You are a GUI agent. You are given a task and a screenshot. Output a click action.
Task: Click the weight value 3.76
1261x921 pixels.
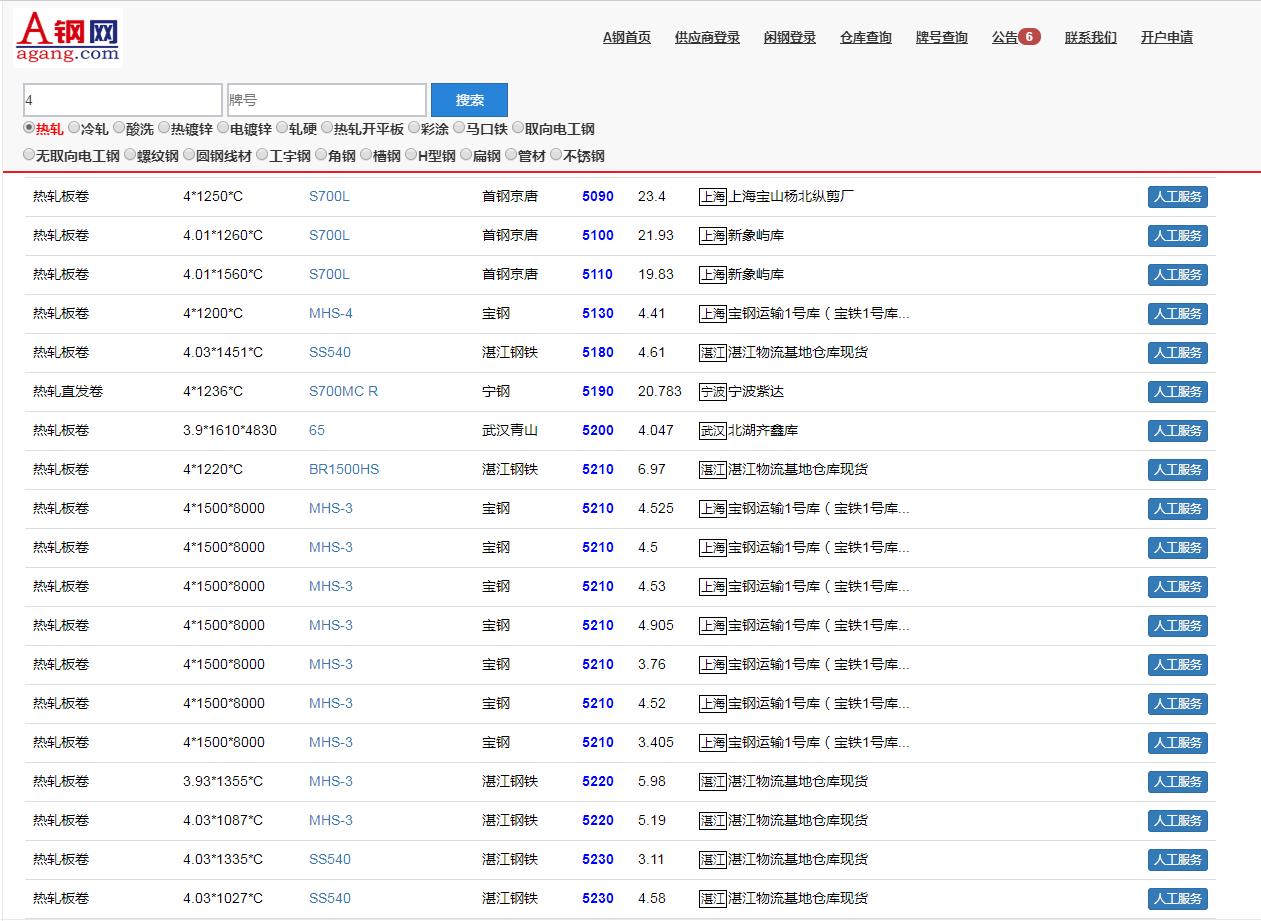(652, 664)
